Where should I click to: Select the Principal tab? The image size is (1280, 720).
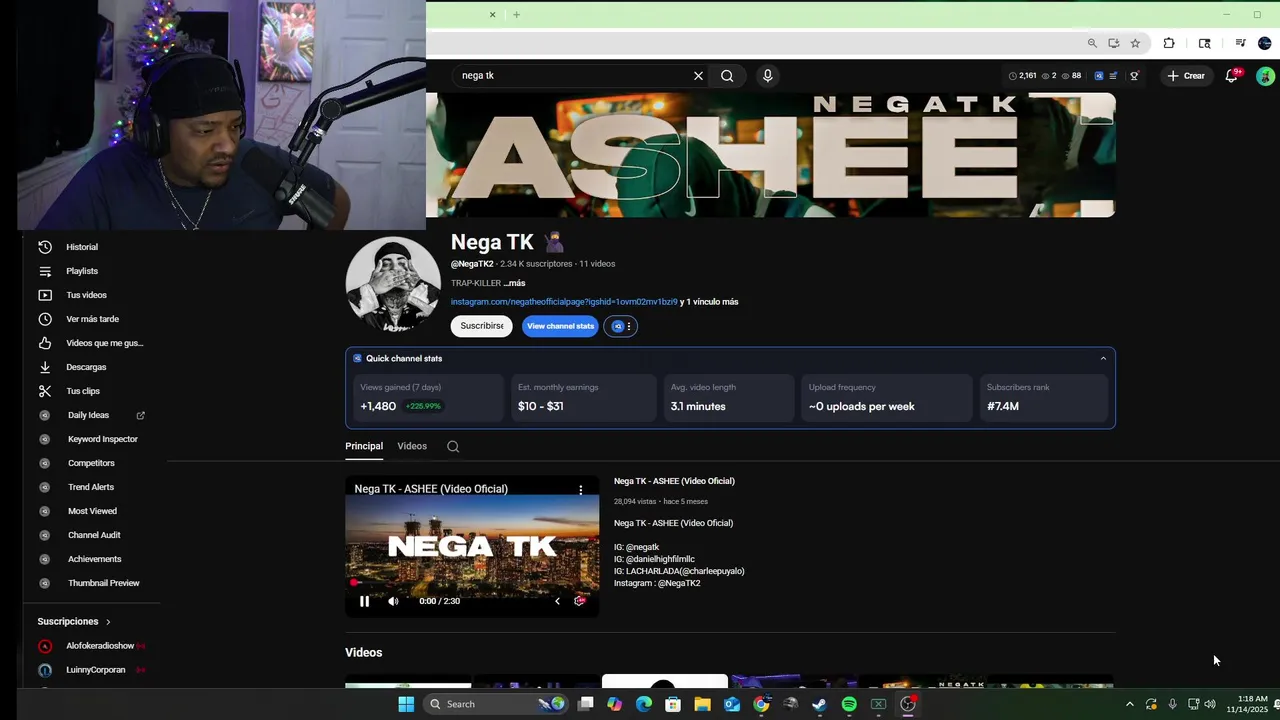coord(364,446)
